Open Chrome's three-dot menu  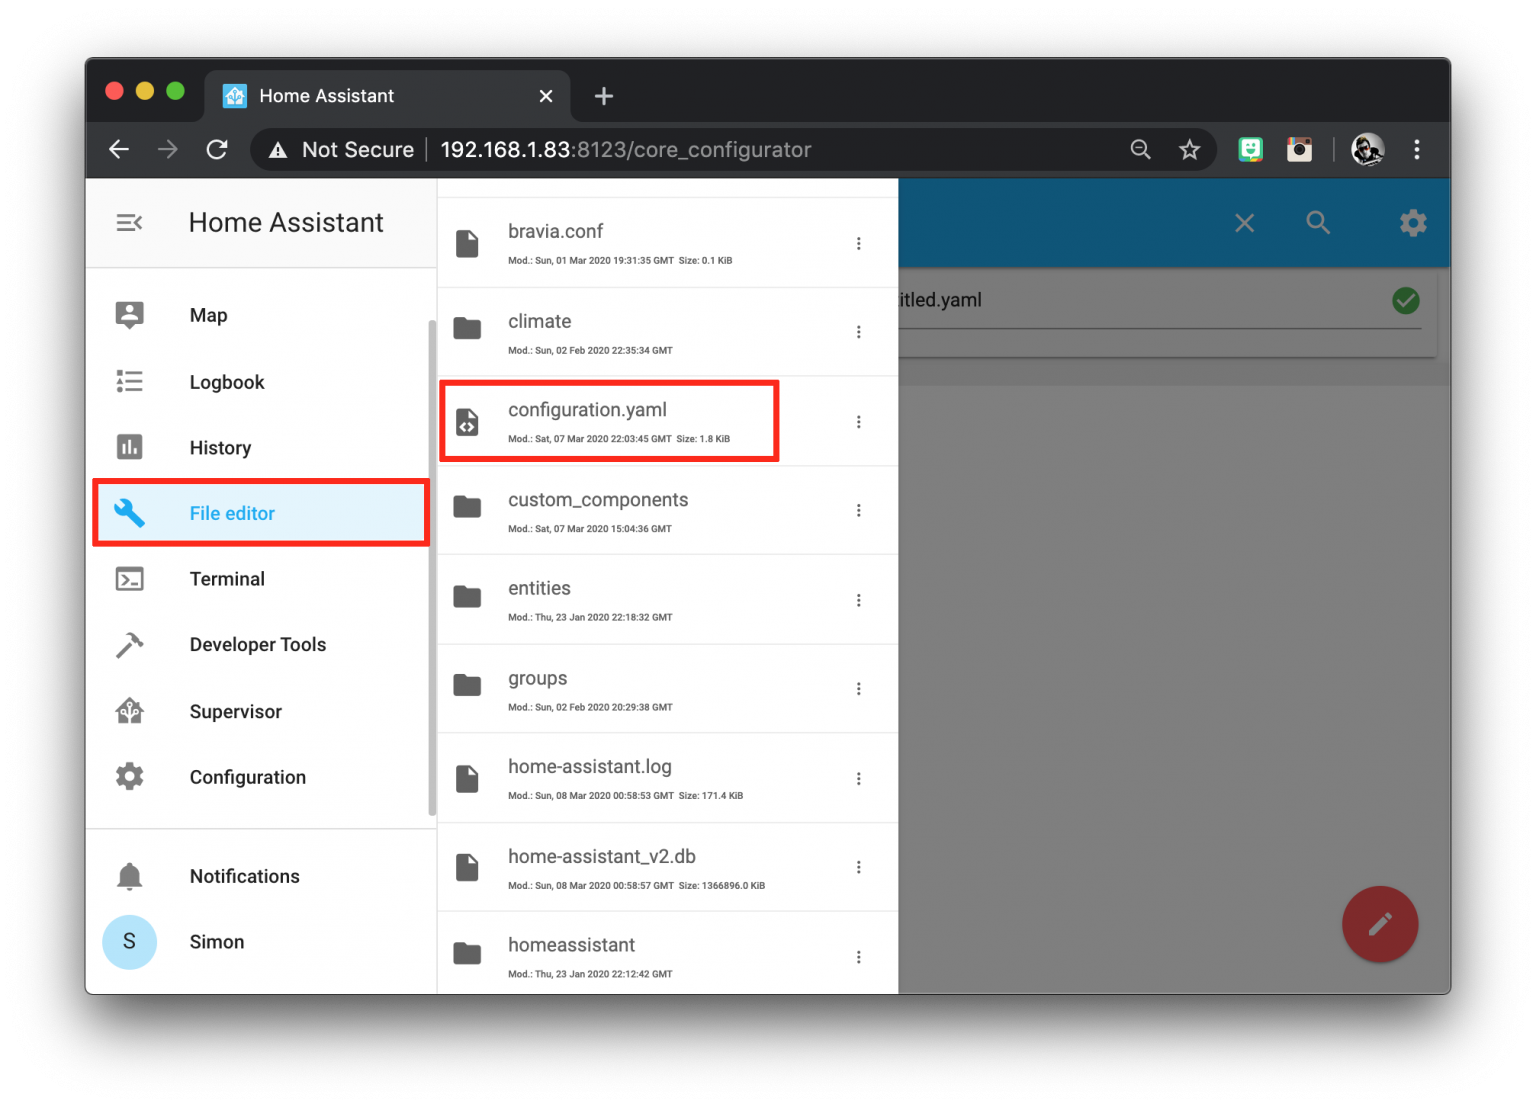click(x=1417, y=149)
